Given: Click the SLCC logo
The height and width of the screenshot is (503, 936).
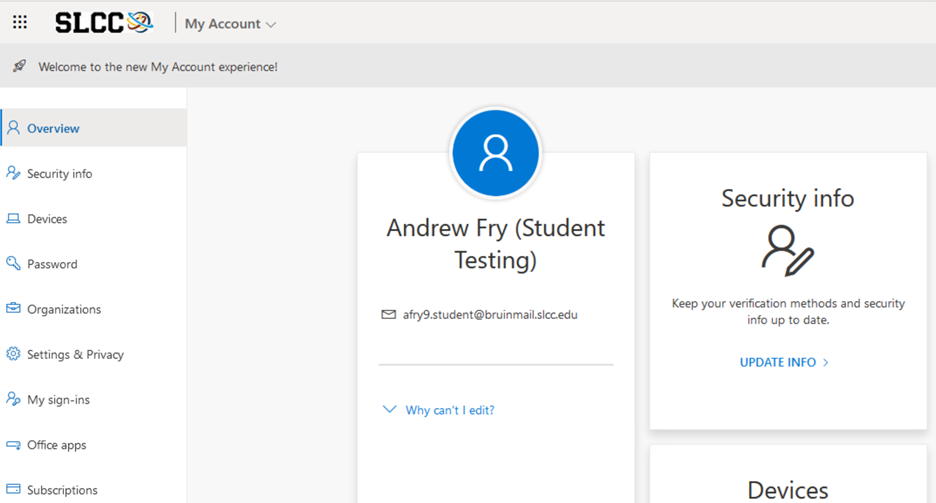Looking at the screenshot, I should tap(104, 23).
